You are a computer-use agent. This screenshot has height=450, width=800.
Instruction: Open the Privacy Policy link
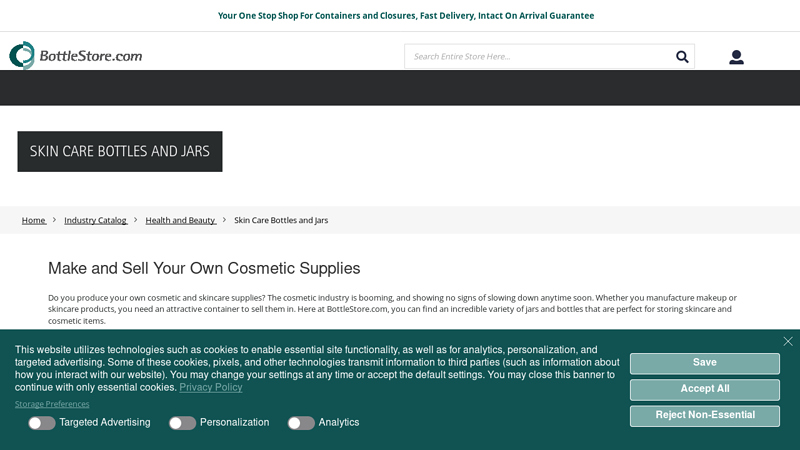[211, 388]
